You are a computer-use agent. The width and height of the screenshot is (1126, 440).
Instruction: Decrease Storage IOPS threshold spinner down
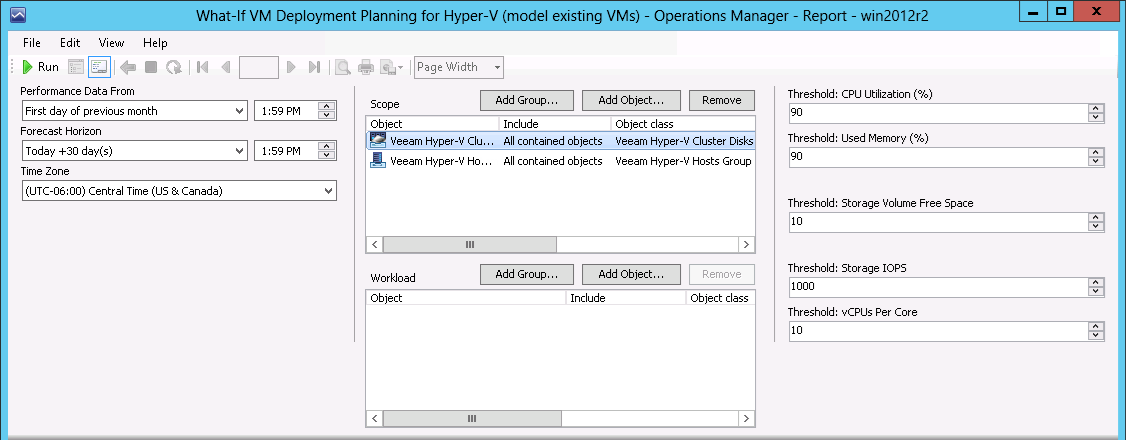click(x=1096, y=291)
